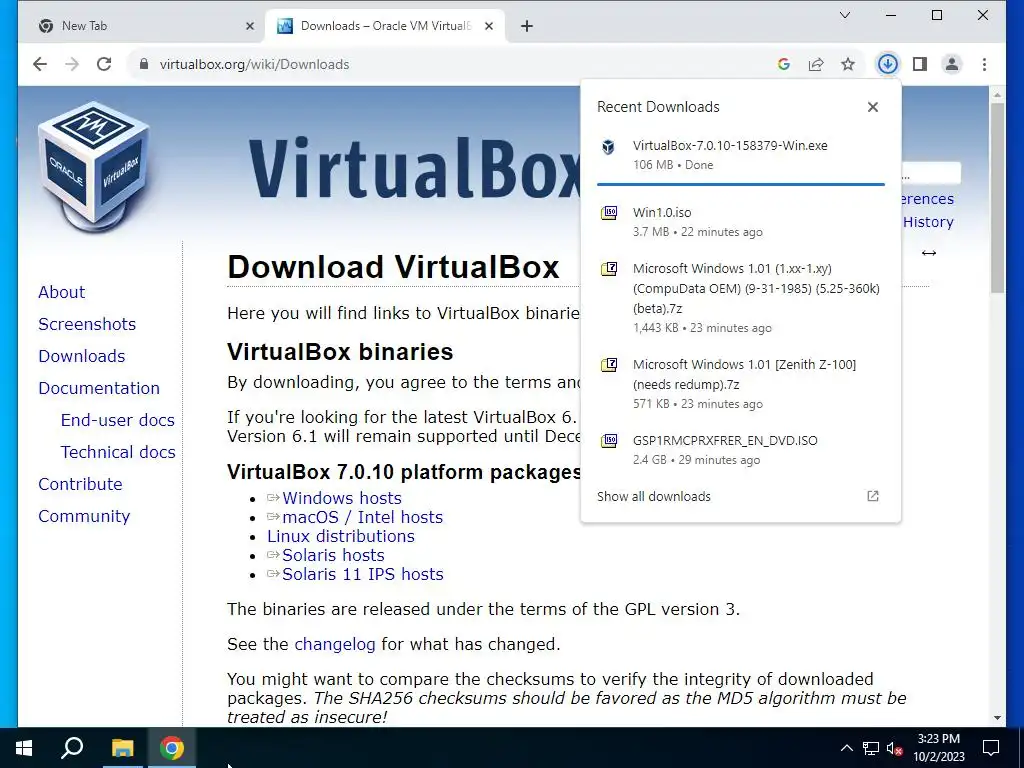Click Show all downloads

point(654,496)
